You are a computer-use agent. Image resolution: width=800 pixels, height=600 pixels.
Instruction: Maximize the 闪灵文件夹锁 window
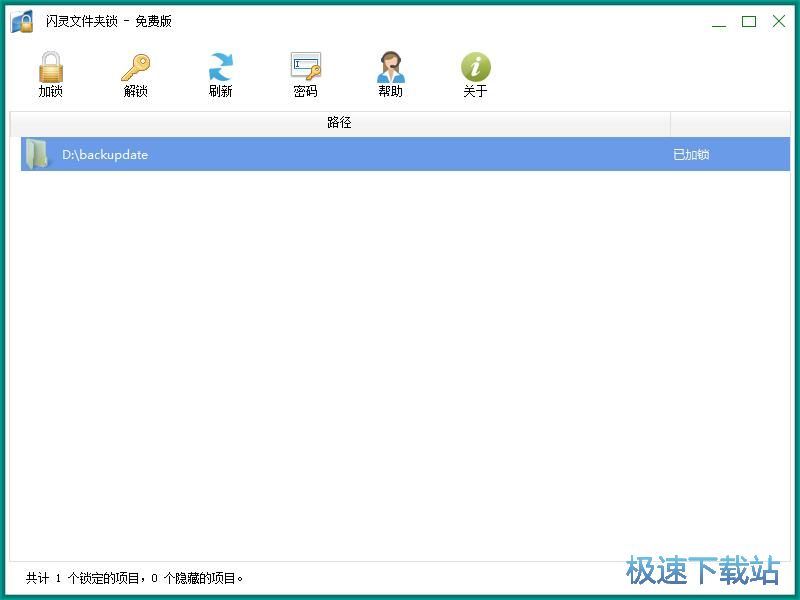pos(748,21)
